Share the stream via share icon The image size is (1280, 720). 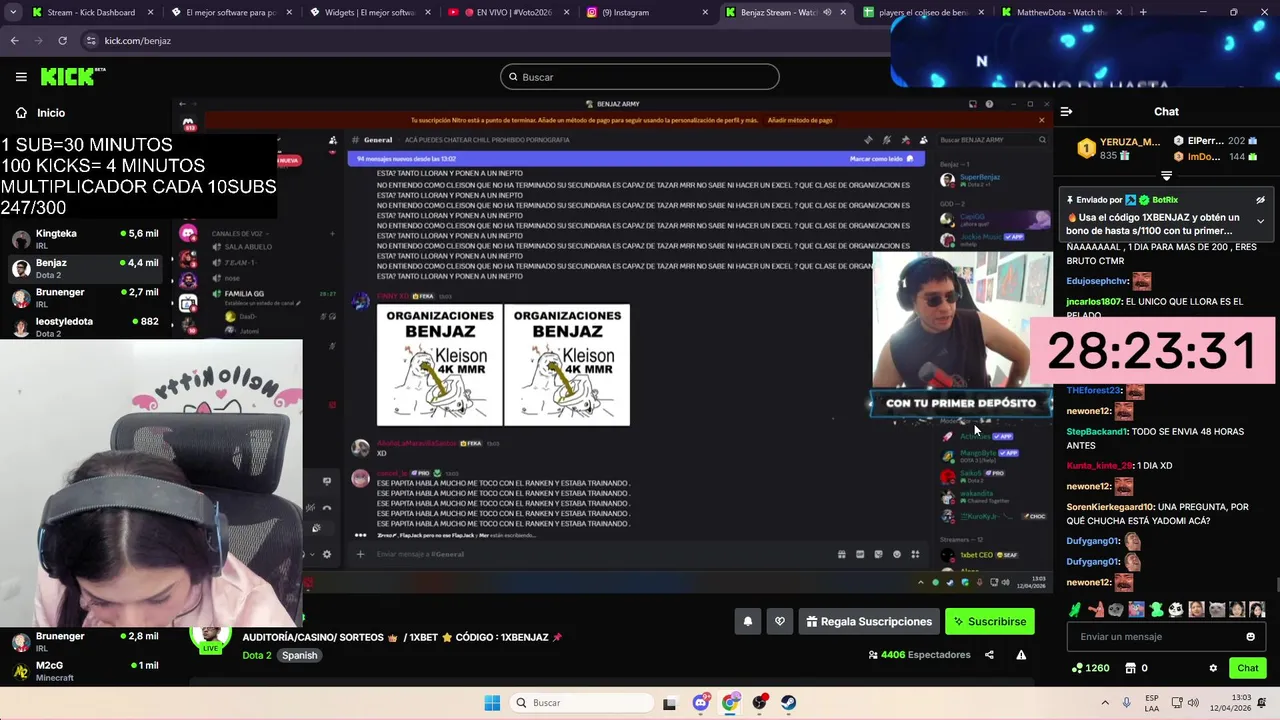(x=989, y=655)
